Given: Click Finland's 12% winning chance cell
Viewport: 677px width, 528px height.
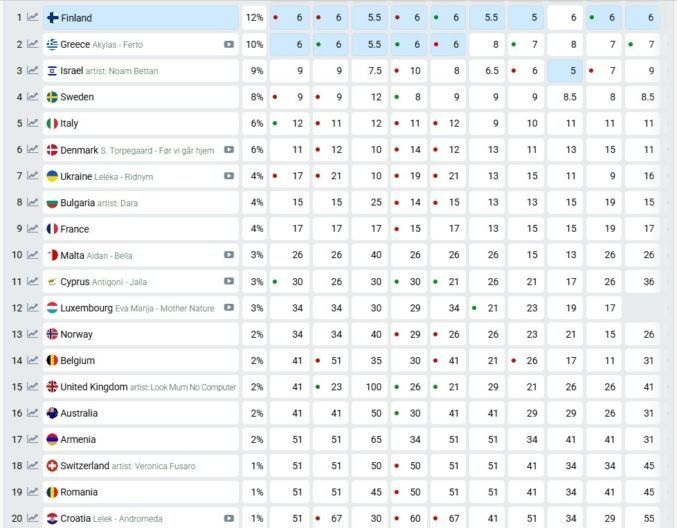Looking at the screenshot, I should (x=255, y=18).
